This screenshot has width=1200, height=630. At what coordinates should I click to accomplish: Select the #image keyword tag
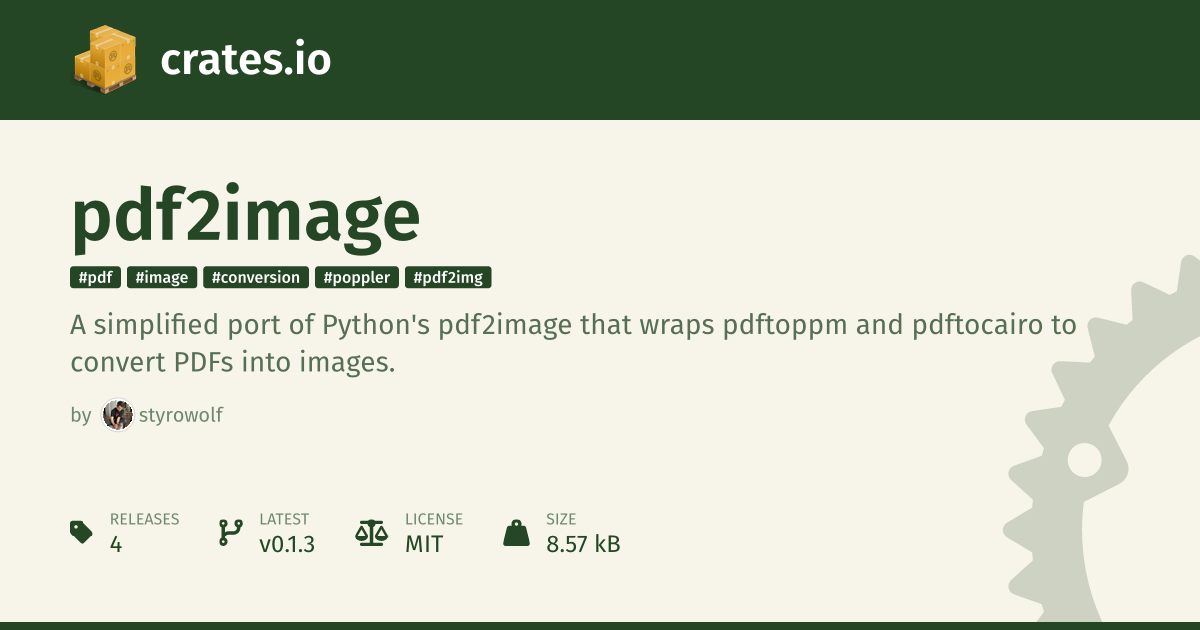161,277
